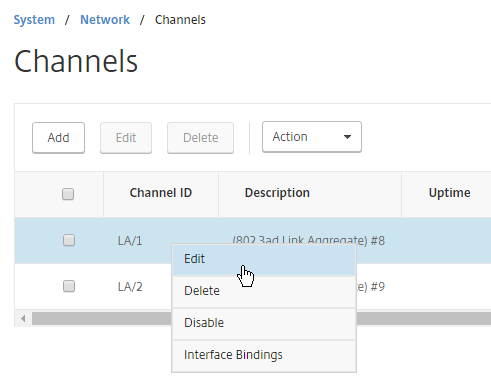The width and height of the screenshot is (491, 387).
Task: Toggle the select-all header checkbox
Action: point(68,194)
